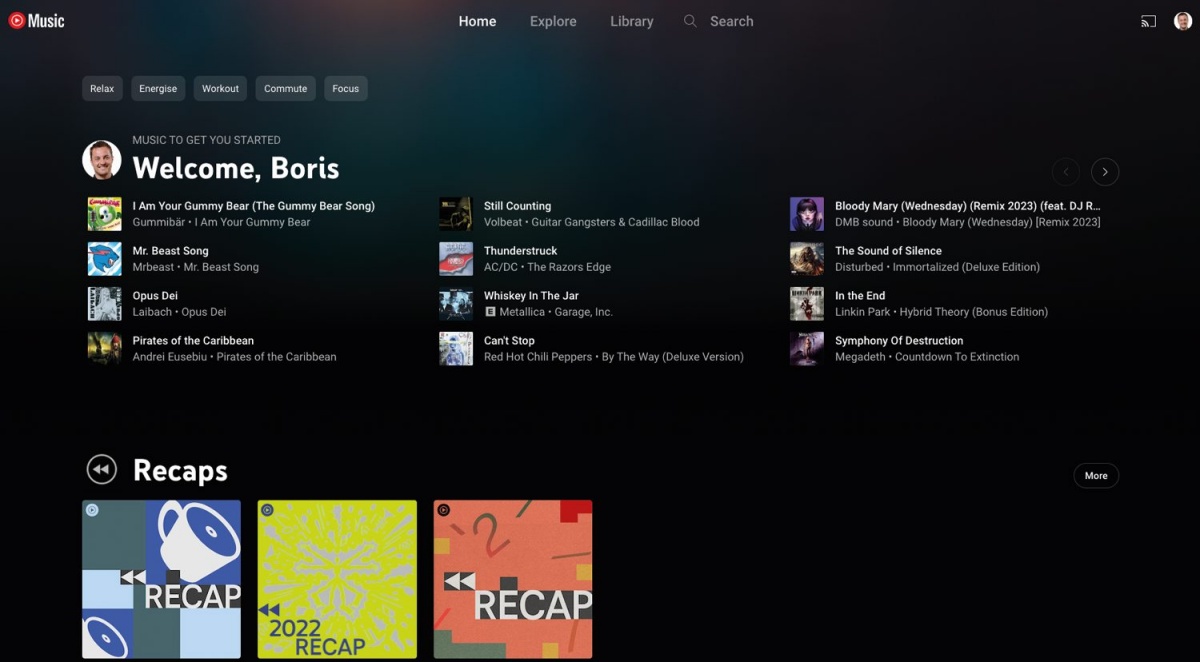Click Boris's profile picture beside Welcome
1200x662 pixels.
click(102, 160)
